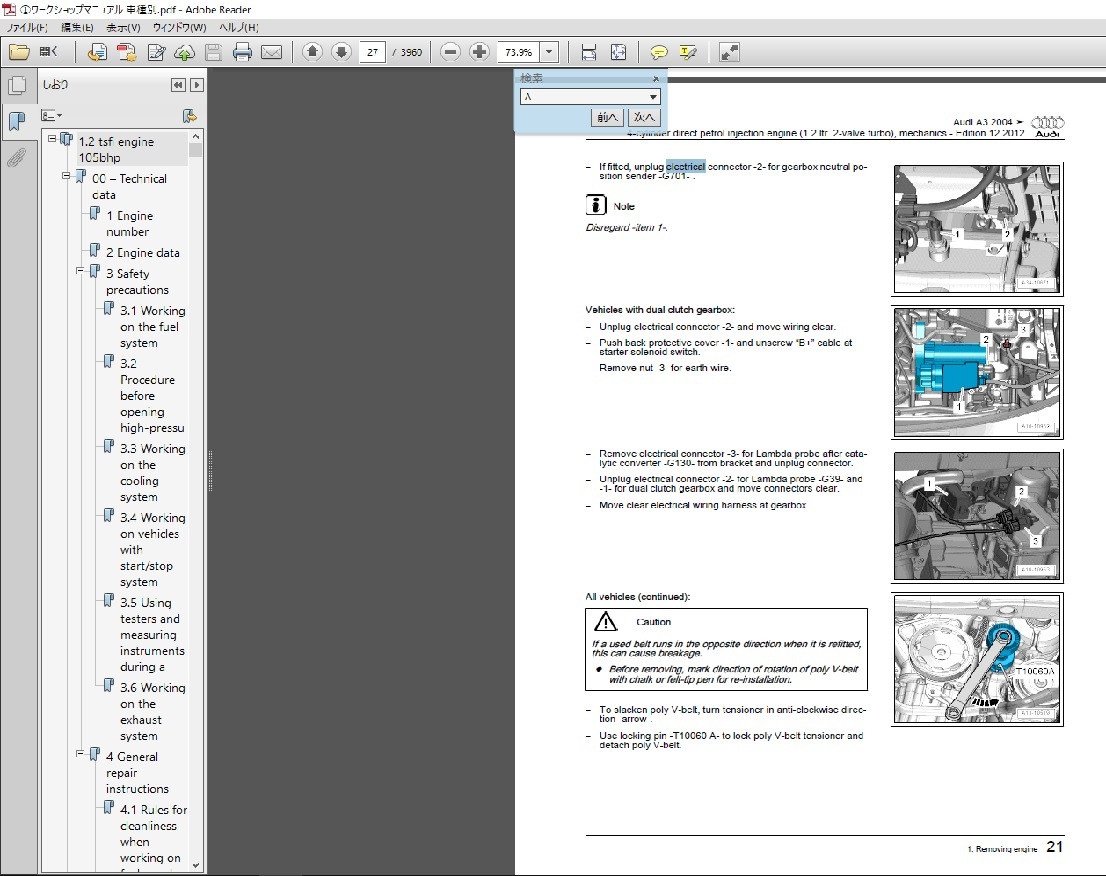The height and width of the screenshot is (876, 1106).
Task: Open '3.3 Working on the cooling system' bookmark
Action: click(152, 473)
